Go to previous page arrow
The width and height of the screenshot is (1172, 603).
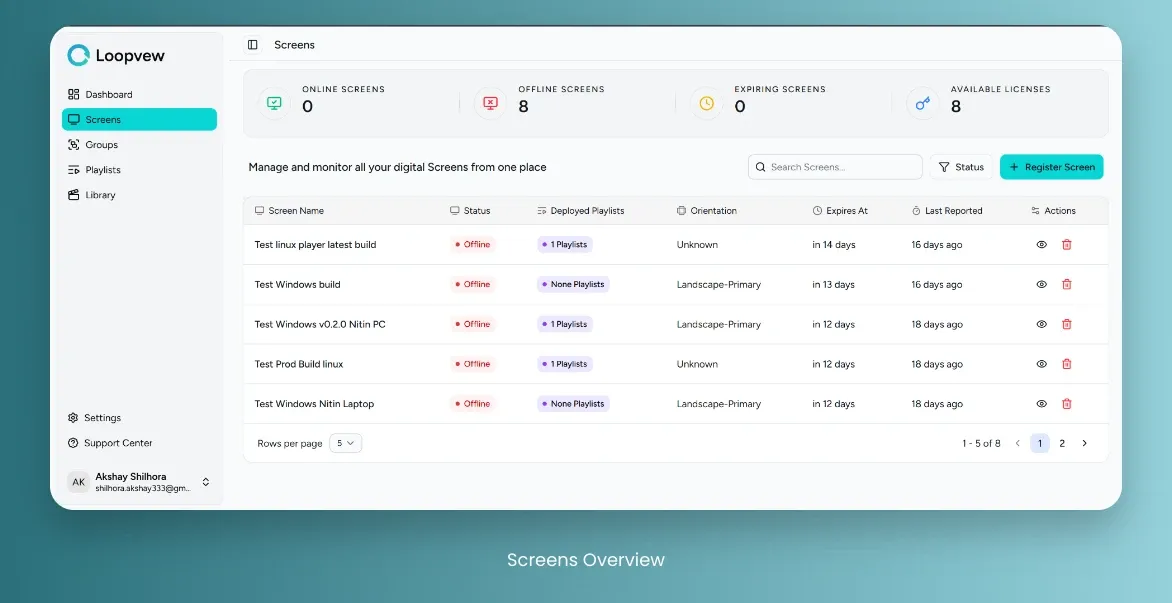(x=1017, y=443)
